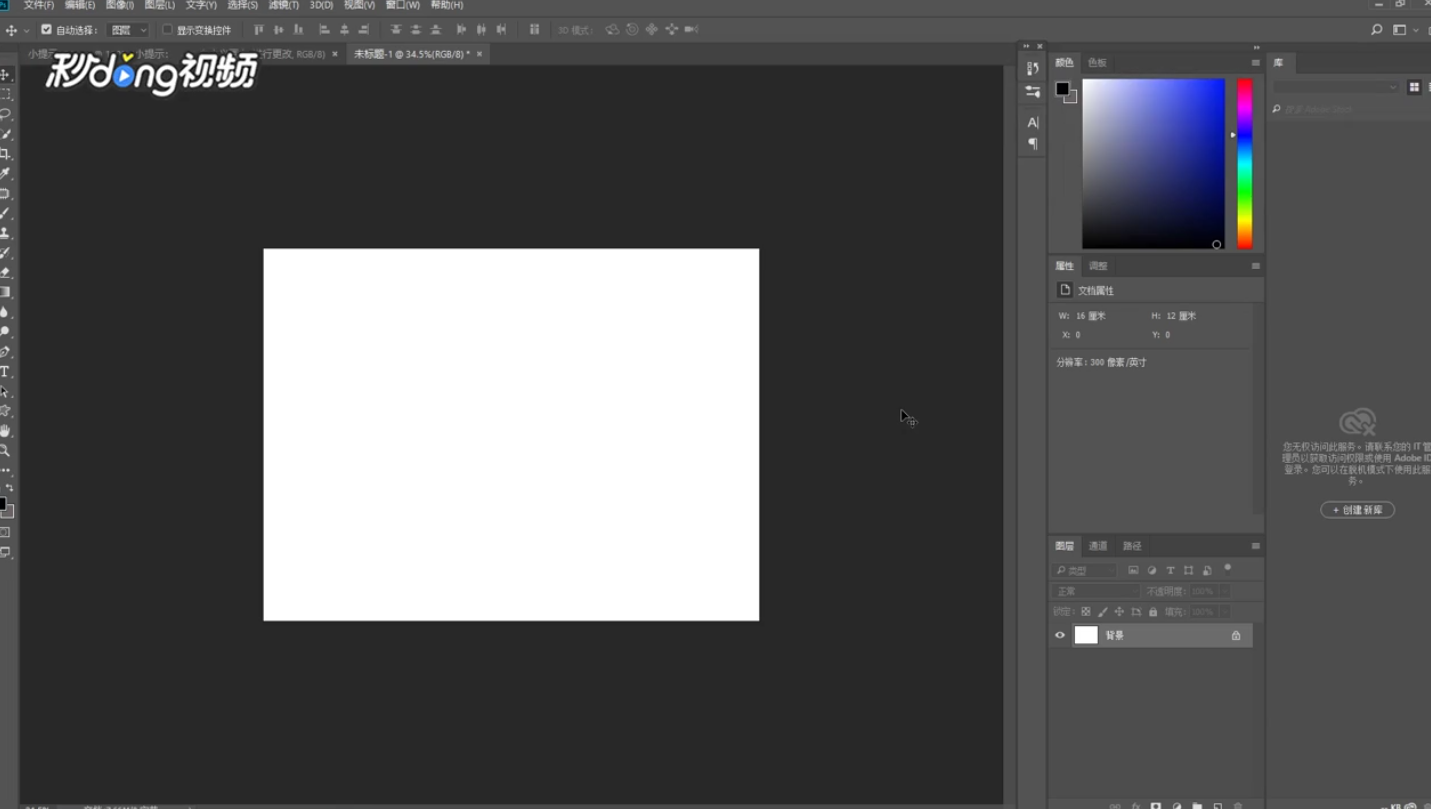Select the Clone Stamp tool
This screenshot has width=1431, height=809.
point(5,233)
